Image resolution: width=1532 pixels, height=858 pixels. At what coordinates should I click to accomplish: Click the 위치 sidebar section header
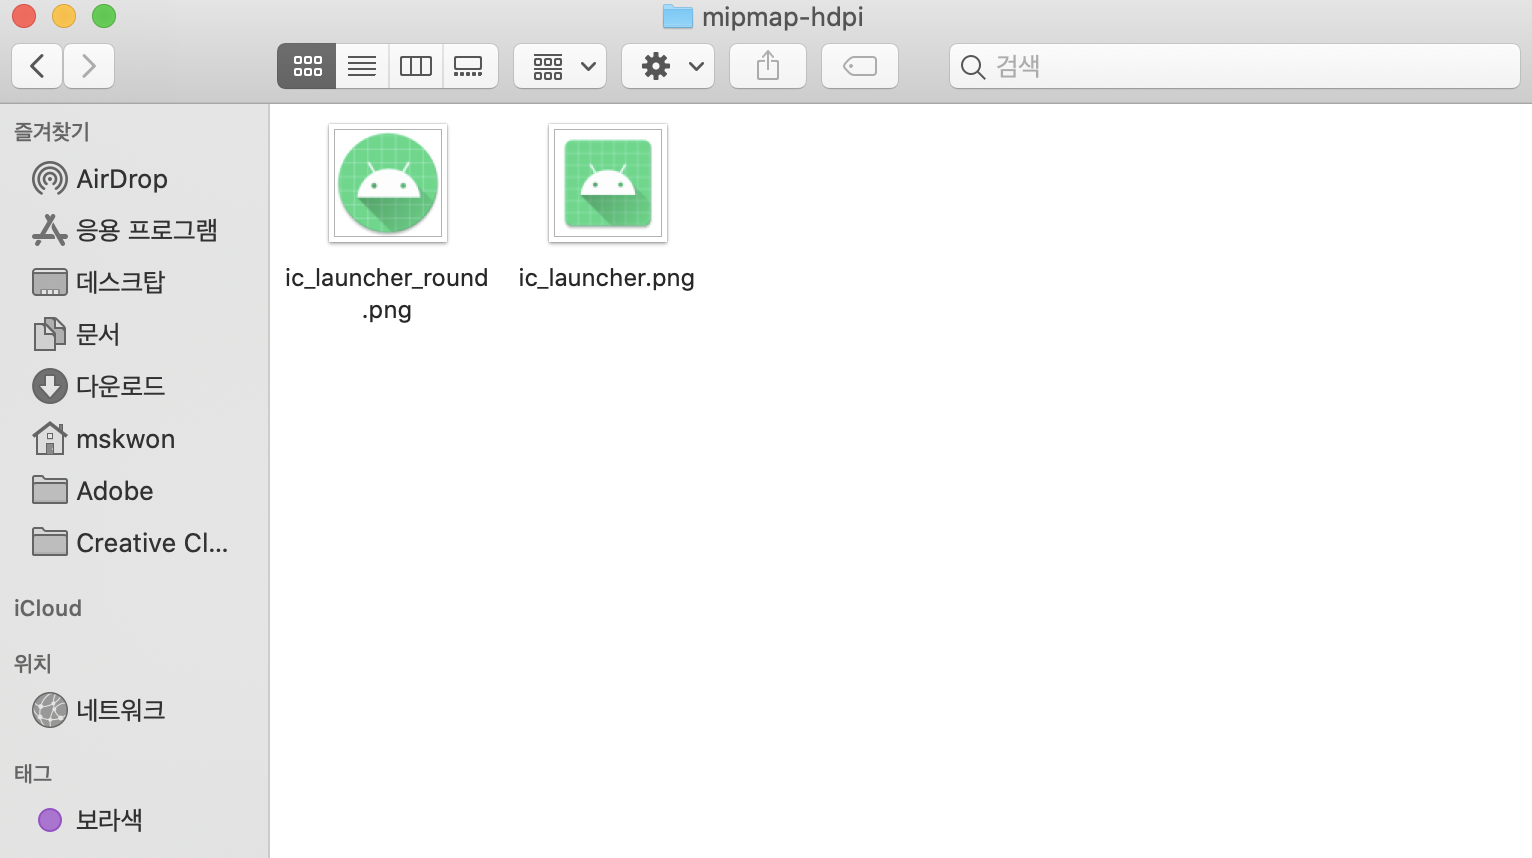33,663
